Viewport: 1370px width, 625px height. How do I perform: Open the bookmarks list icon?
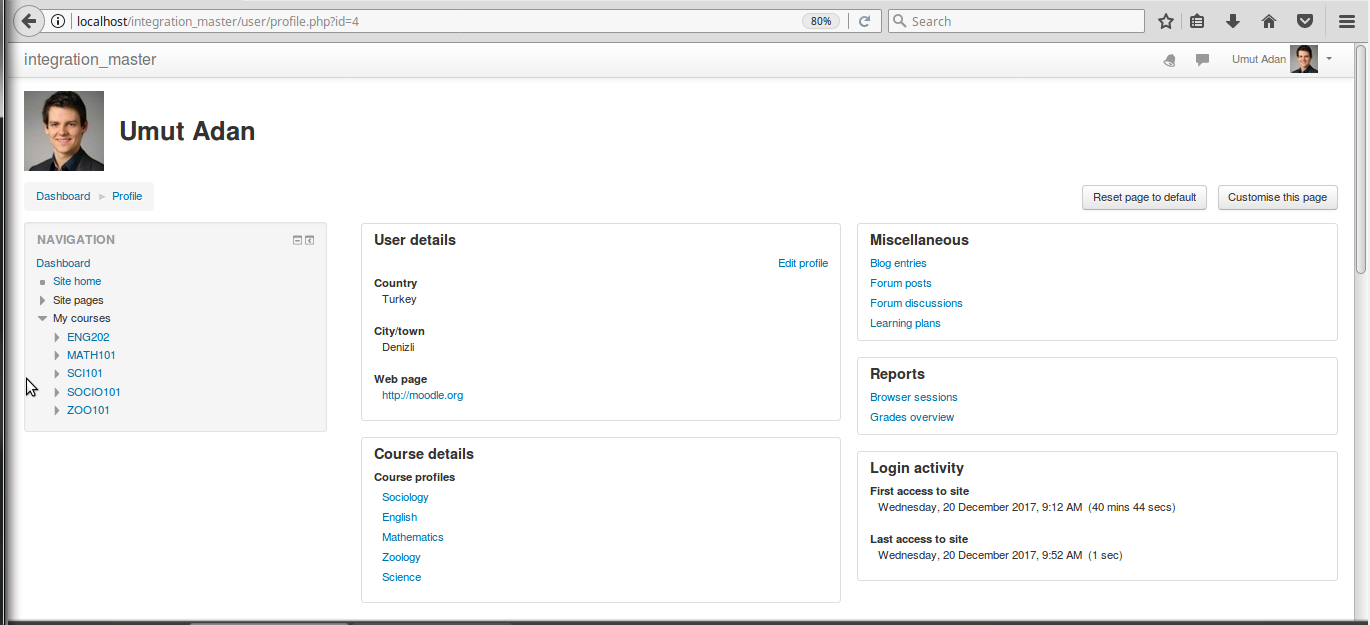click(1197, 21)
